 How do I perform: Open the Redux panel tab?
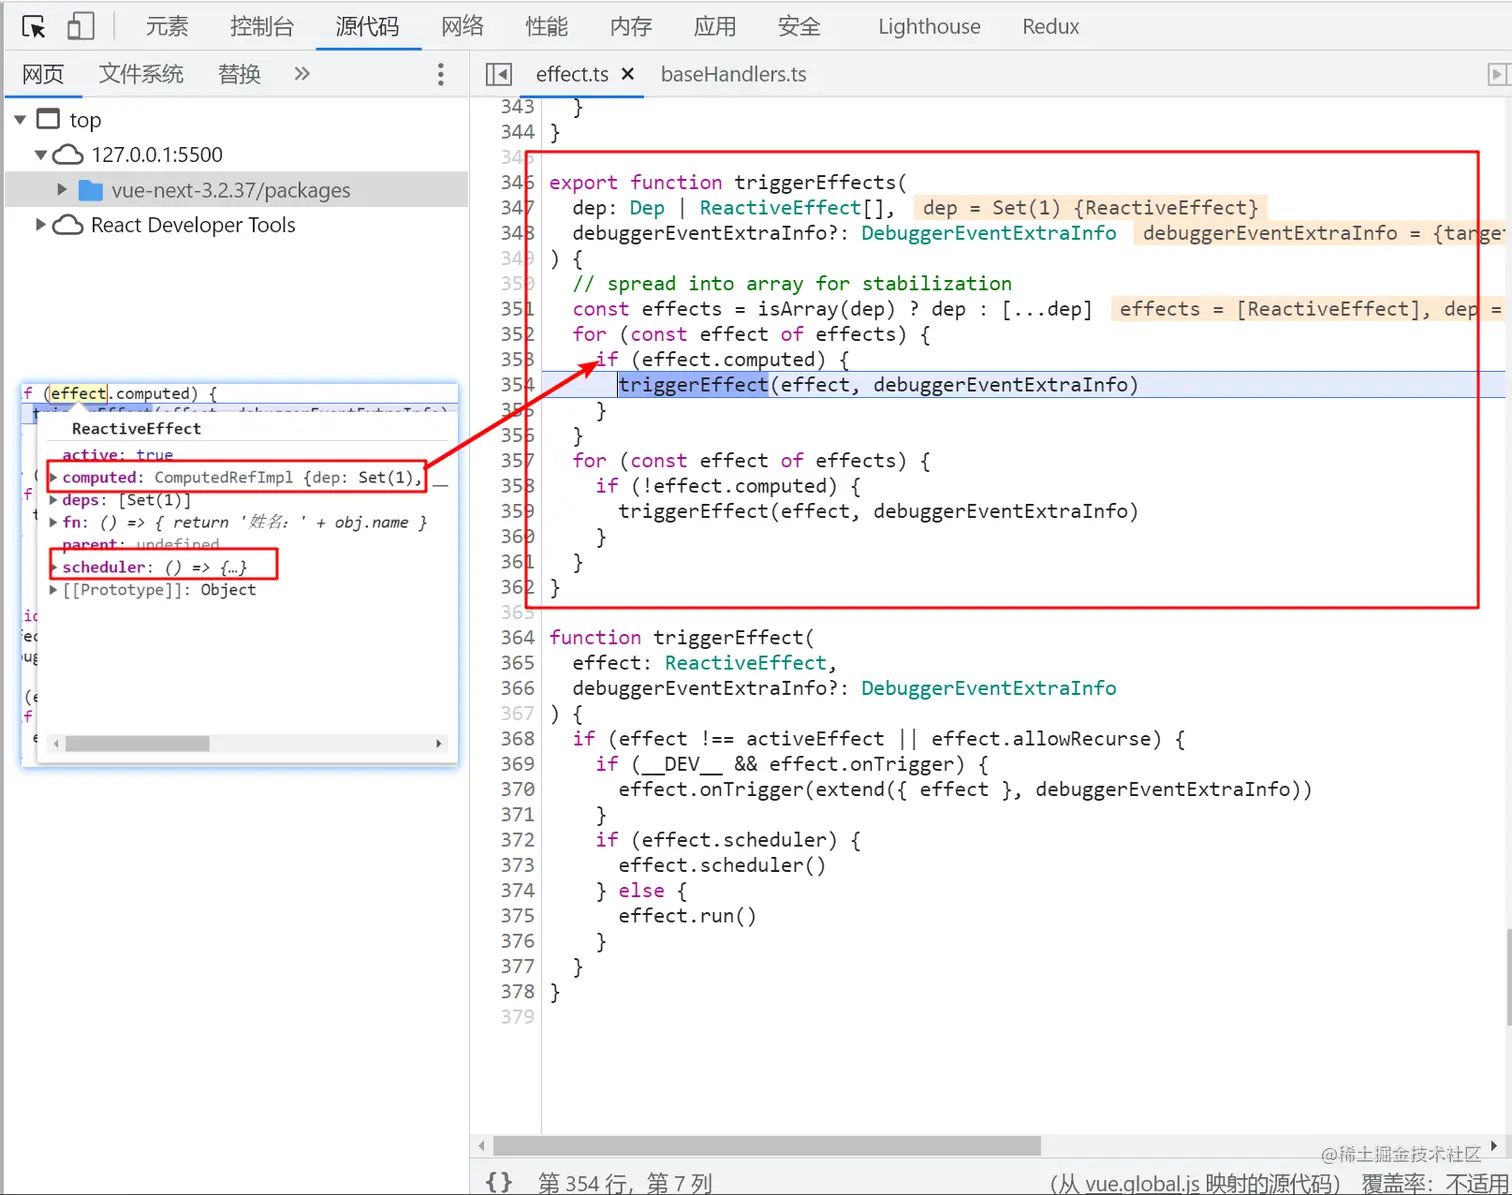pos(1050,27)
